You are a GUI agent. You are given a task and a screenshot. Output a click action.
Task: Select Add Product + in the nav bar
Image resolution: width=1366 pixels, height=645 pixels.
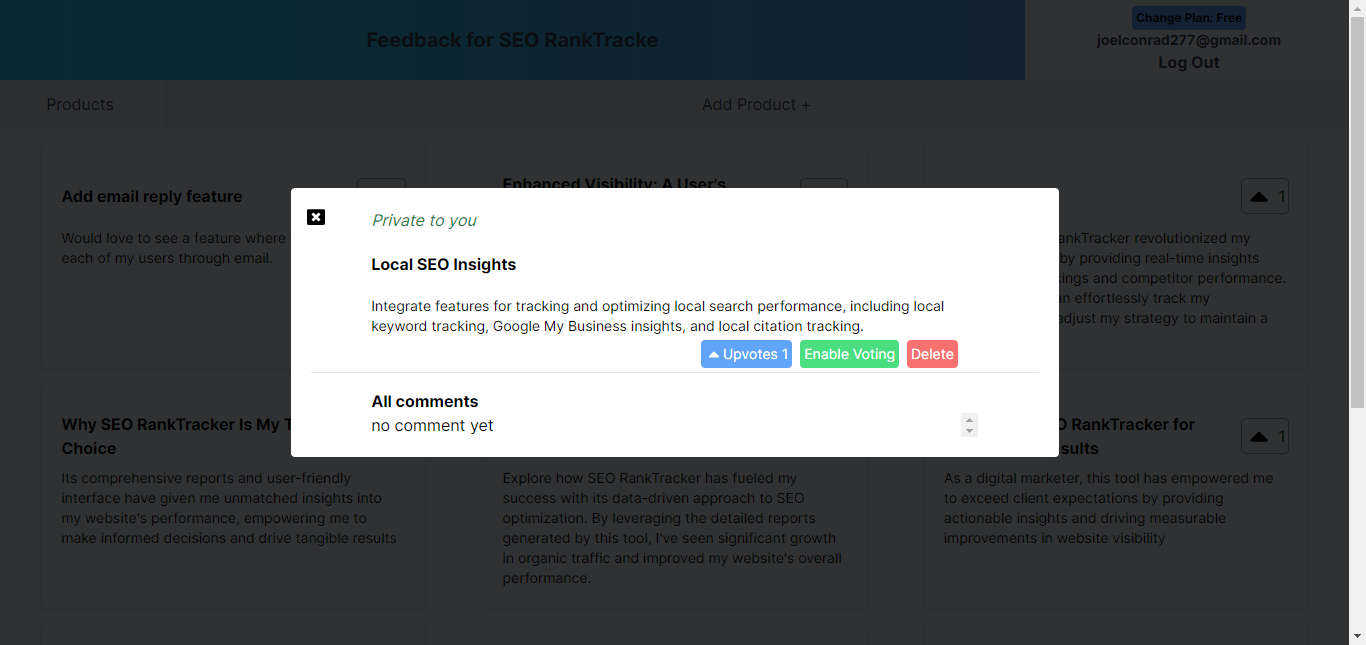[756, 104]
